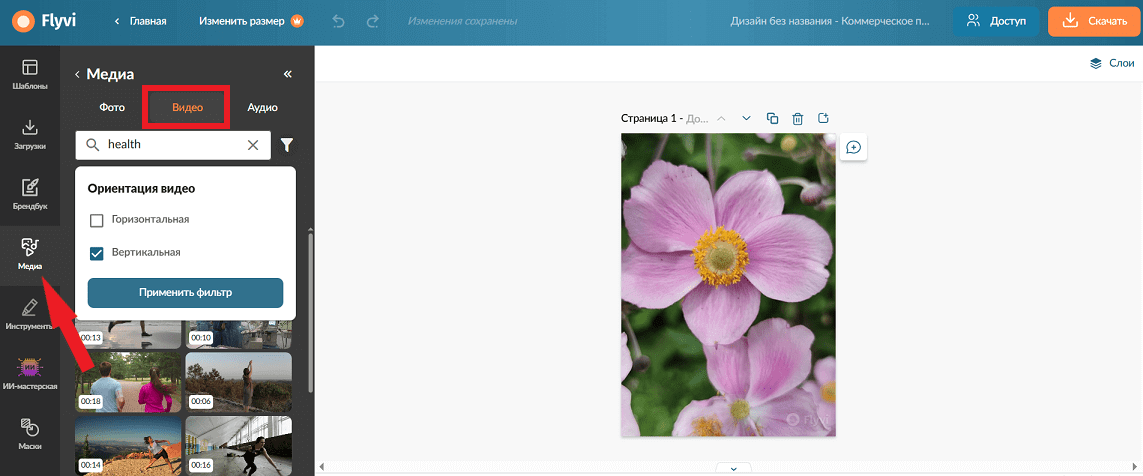This screenshot has width=1143, height=476.
Task: Collapse the Медиа panel with double chevron
Action: (x=287, y=74)
